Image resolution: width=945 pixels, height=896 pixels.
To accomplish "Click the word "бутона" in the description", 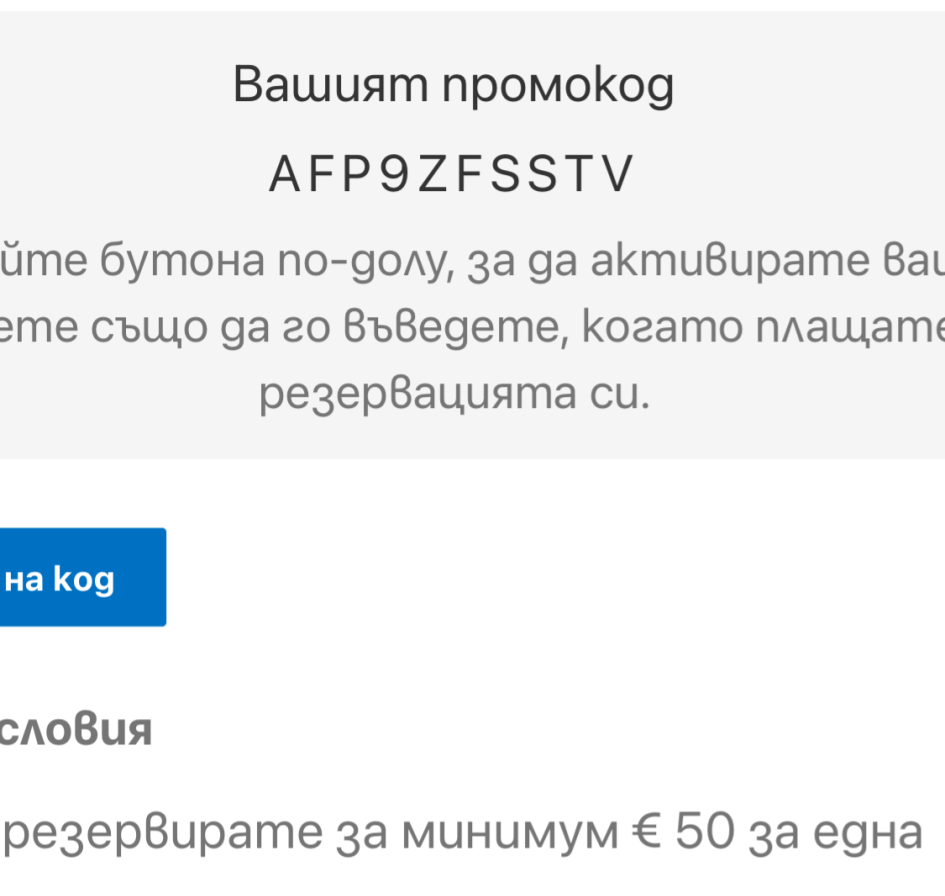I will [x=185, y=264].
